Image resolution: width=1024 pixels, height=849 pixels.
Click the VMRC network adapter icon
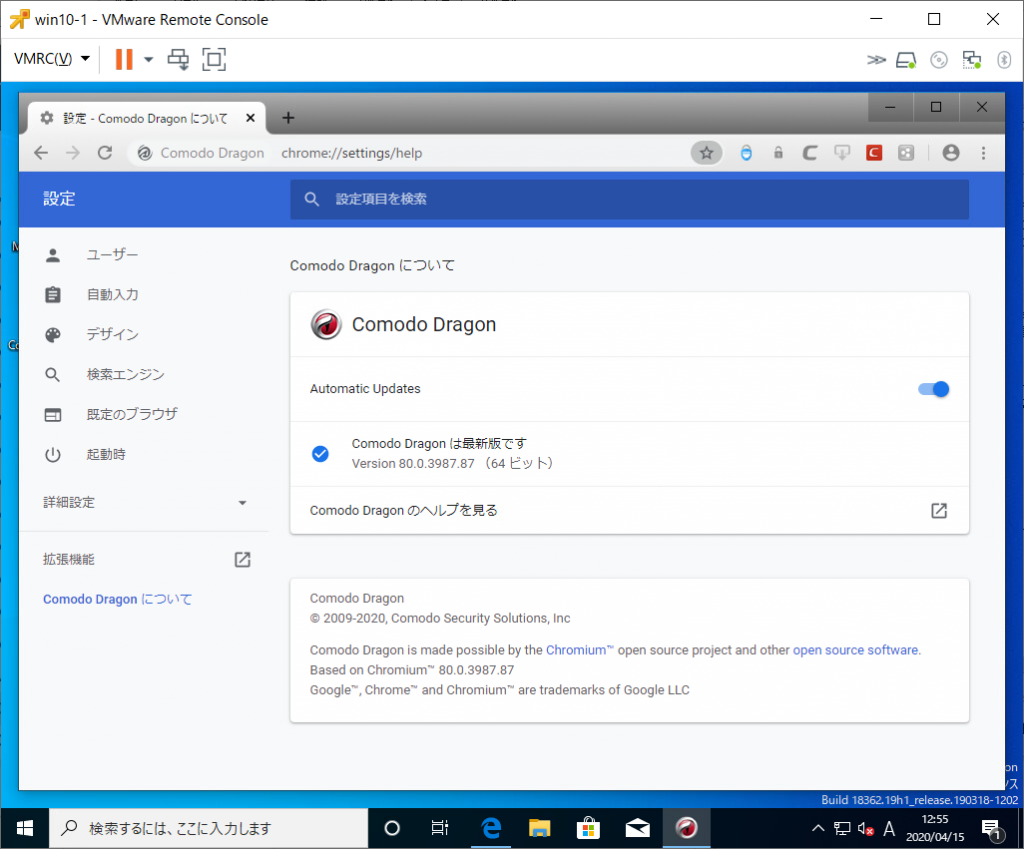point(972,60)
